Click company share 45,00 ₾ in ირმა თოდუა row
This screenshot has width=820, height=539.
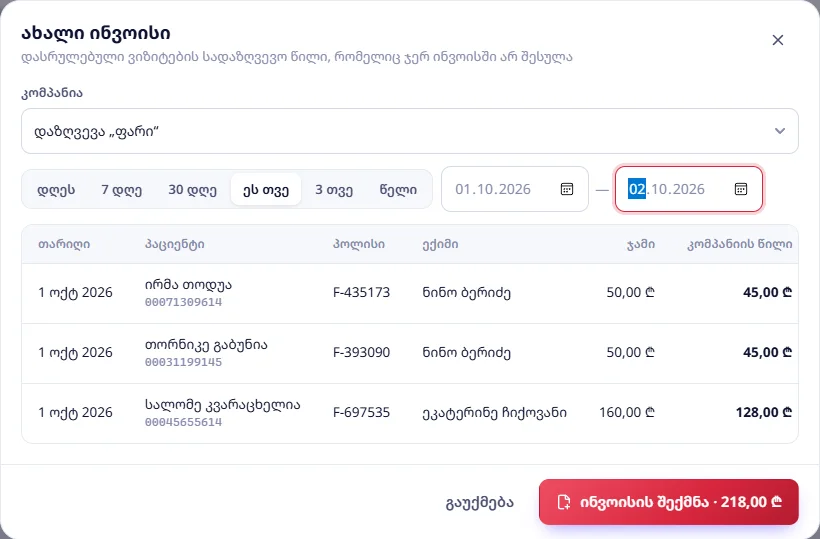pos(767,292)
